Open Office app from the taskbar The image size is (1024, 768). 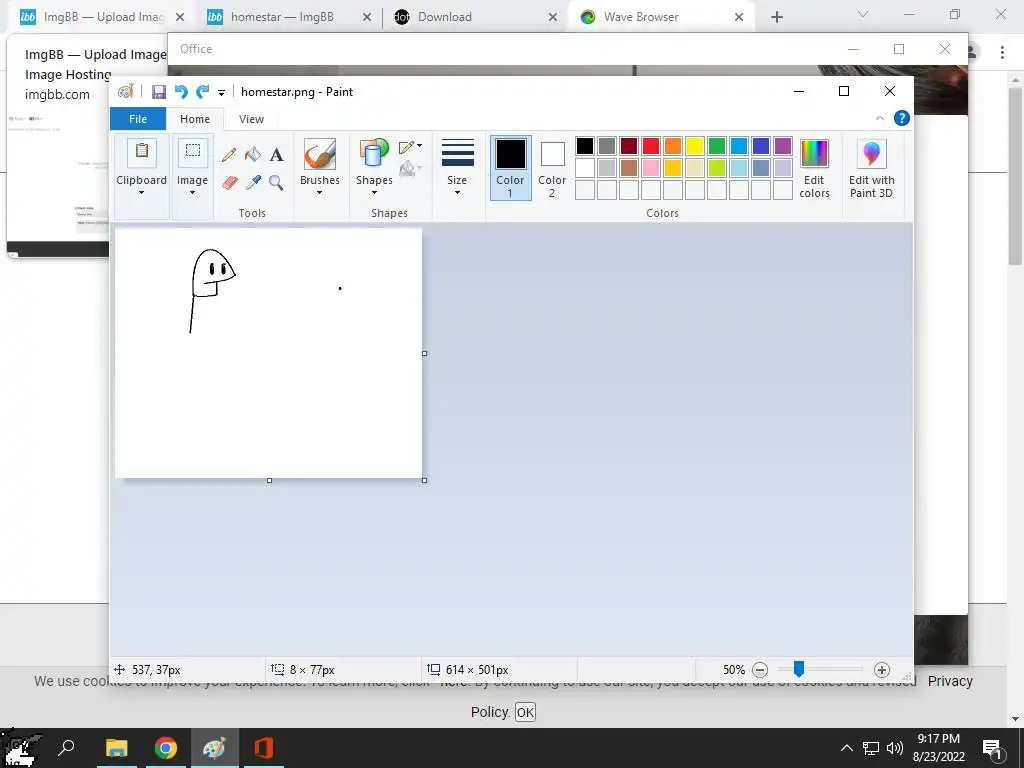pos(263,748)
